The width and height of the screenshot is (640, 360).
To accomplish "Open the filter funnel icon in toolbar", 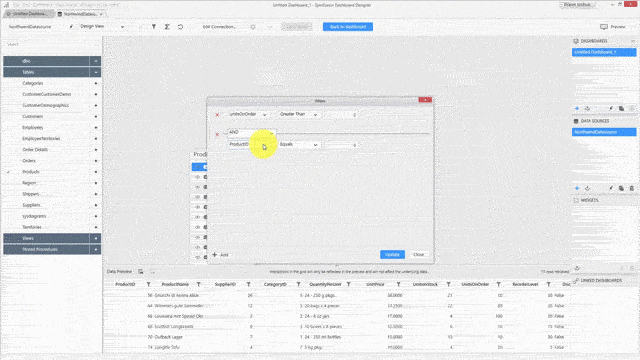I will 154,27.
